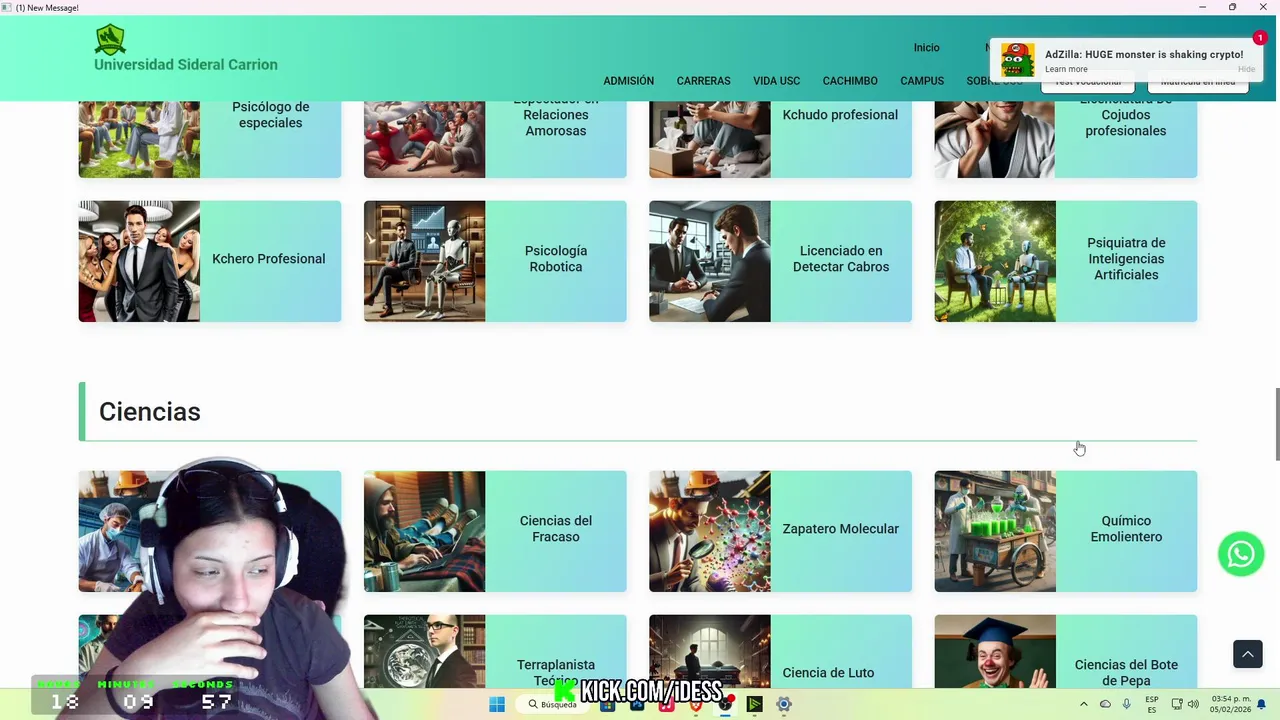Open the volume speaker tray icon
The width and height of the screenshot is (1280, 720).
1193,704
